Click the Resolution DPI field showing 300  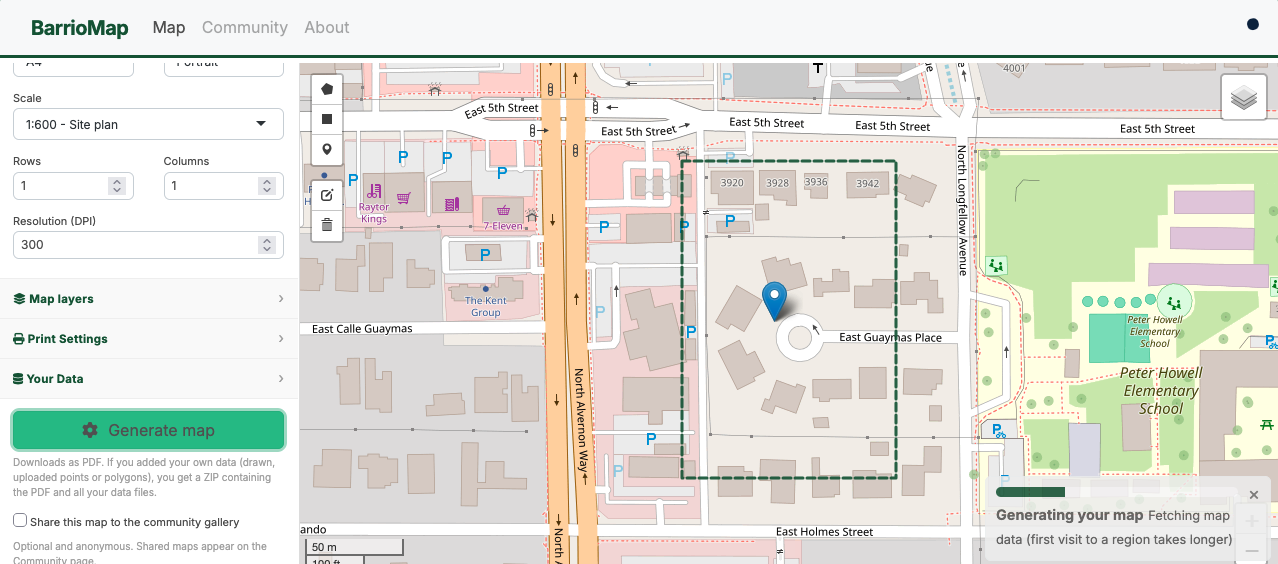pyautogui.click(x=148, y=245)
